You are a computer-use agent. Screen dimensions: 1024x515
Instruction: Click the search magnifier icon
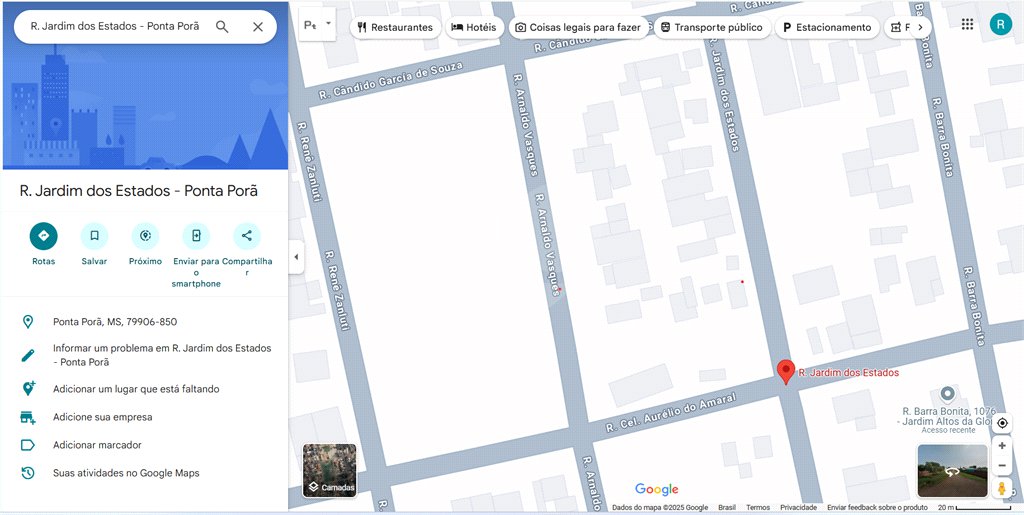[x=222, y=27]
